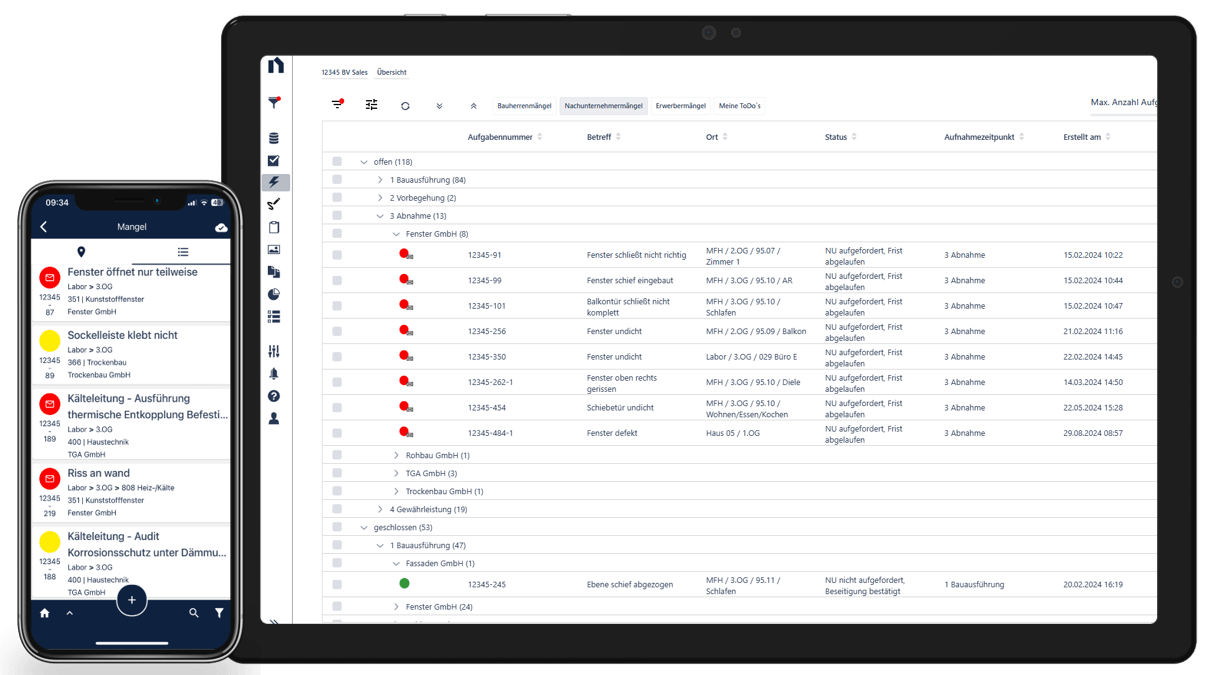
Task: Switch to map pin tab on phone
Action: (x=81, y=252)
